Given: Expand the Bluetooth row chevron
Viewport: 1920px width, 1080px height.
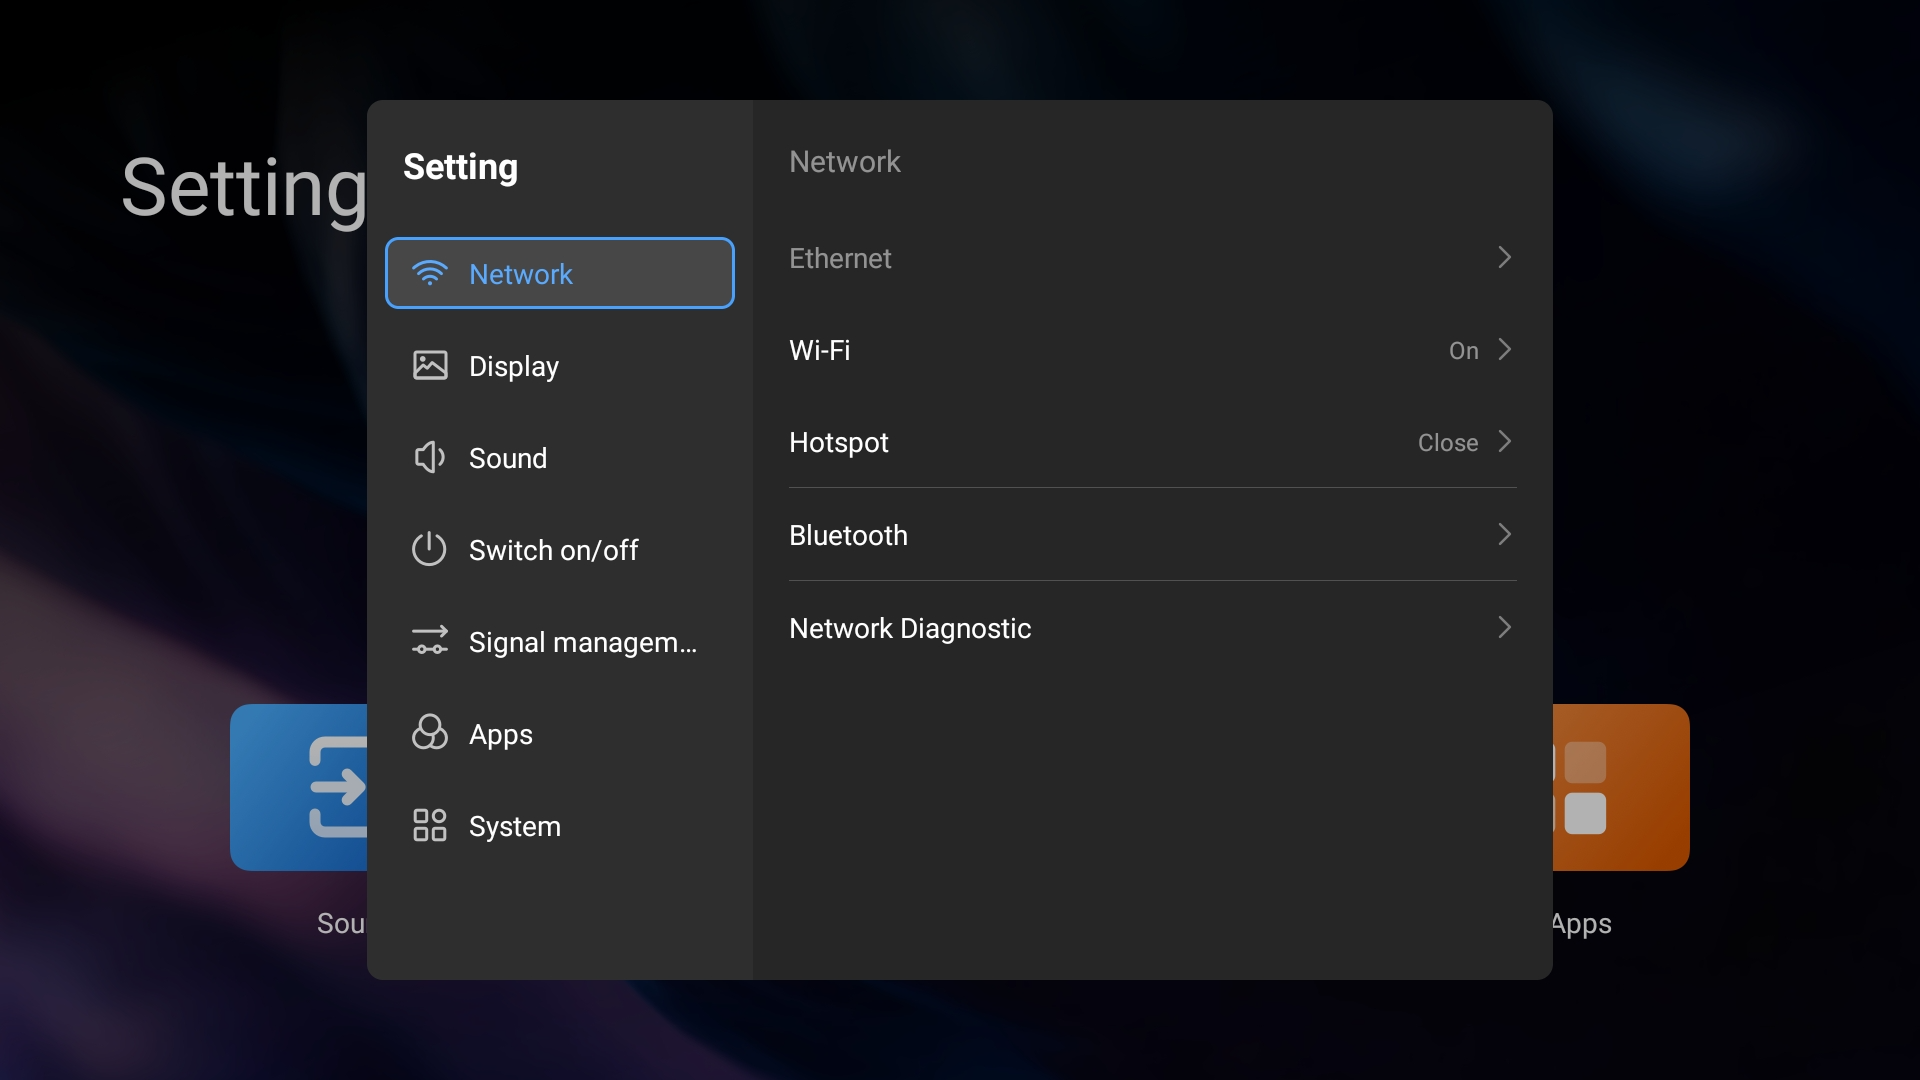Looking at the screenshot, I should click(1504, 535).
